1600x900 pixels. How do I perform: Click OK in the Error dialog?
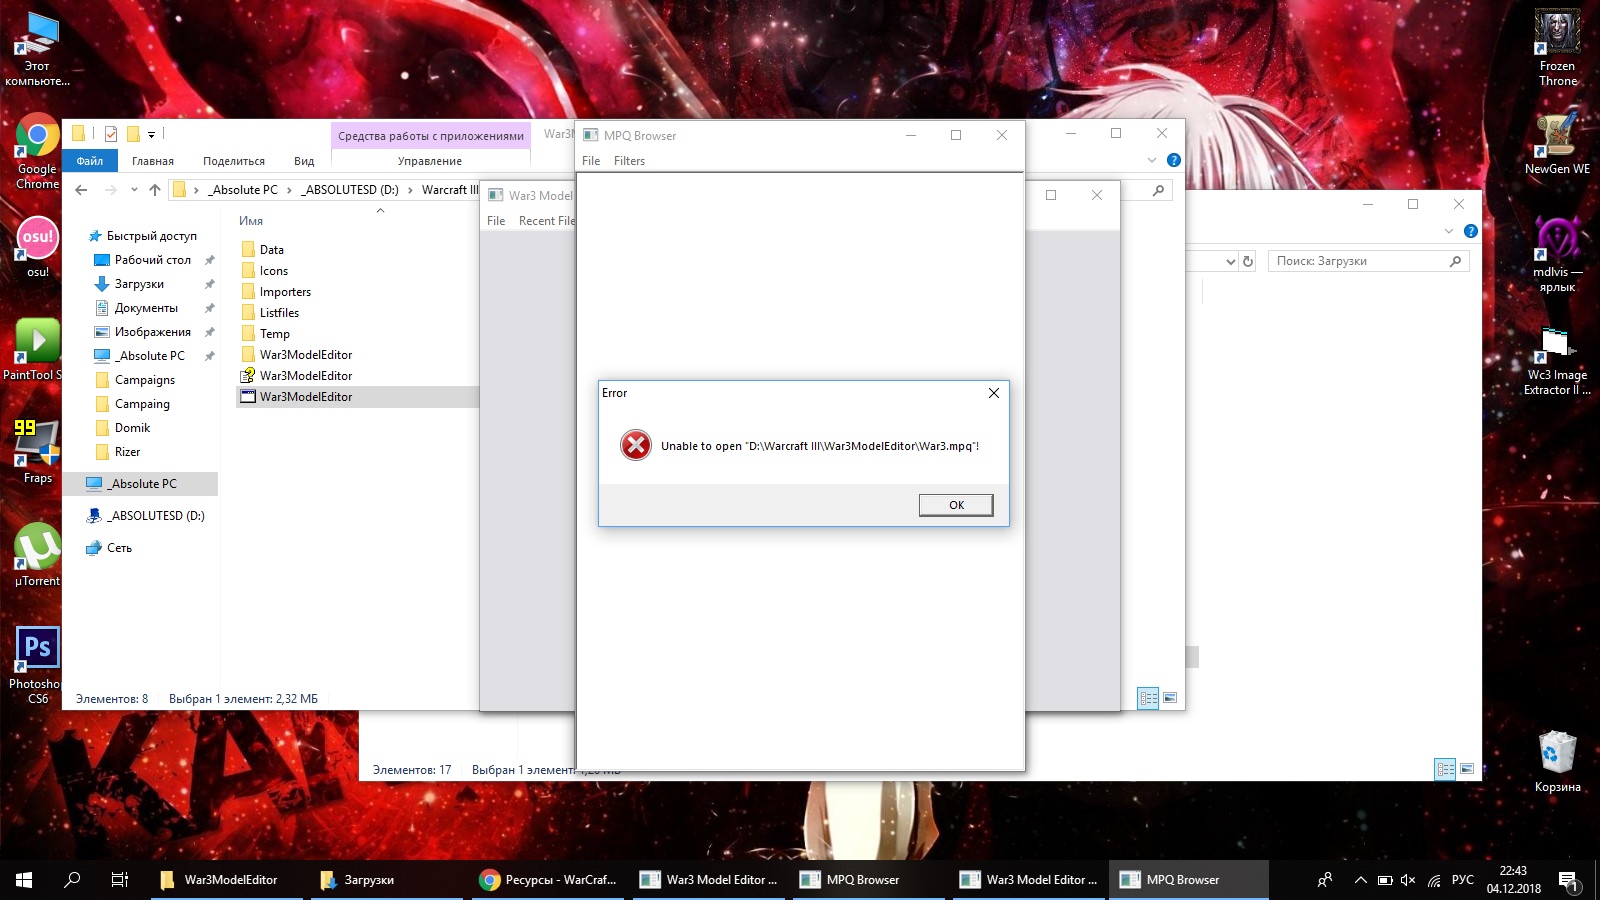[x=956, y=505]
